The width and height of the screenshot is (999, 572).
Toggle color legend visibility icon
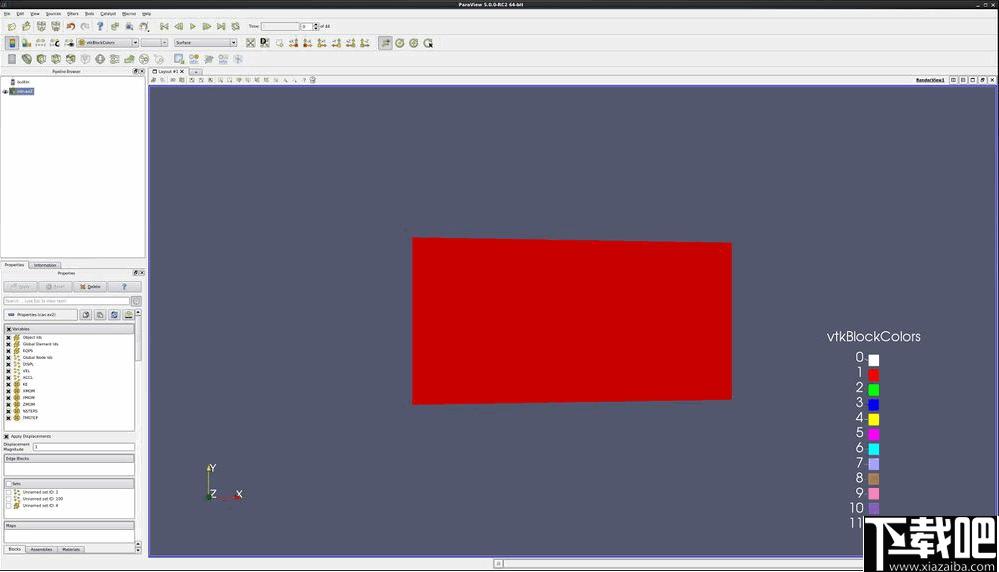pyautogui.click(x=12, y=43)
